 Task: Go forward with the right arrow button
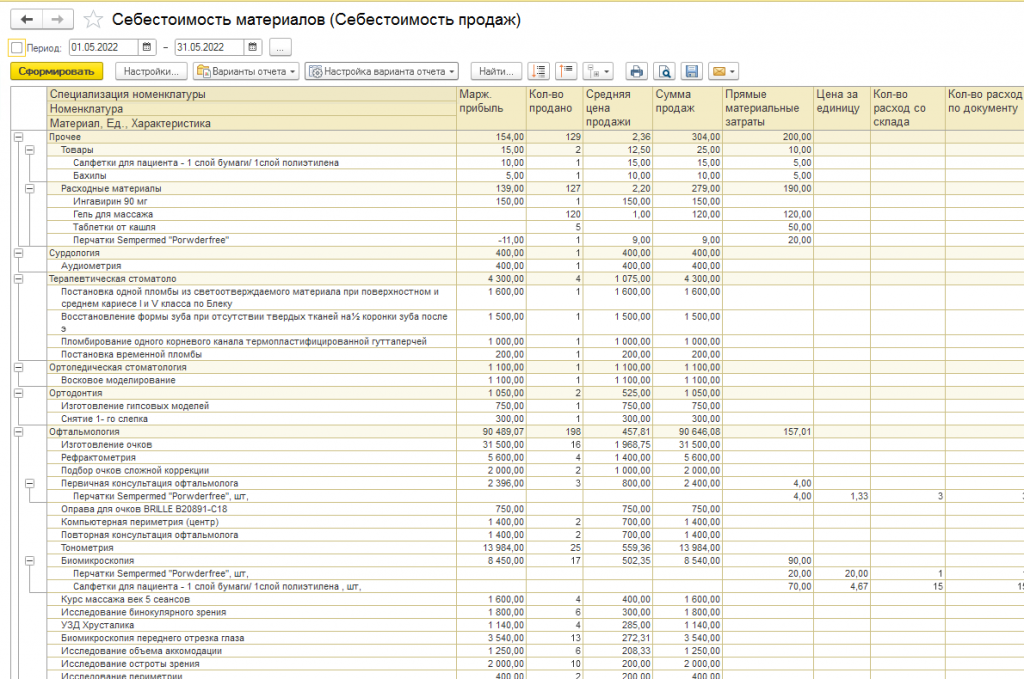tap(57, 20)
